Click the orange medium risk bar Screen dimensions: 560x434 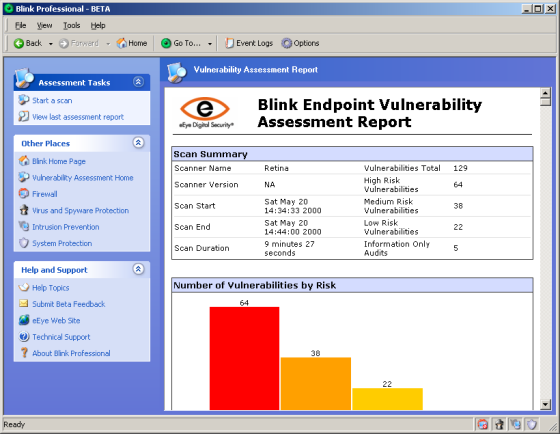pos(316,384)
